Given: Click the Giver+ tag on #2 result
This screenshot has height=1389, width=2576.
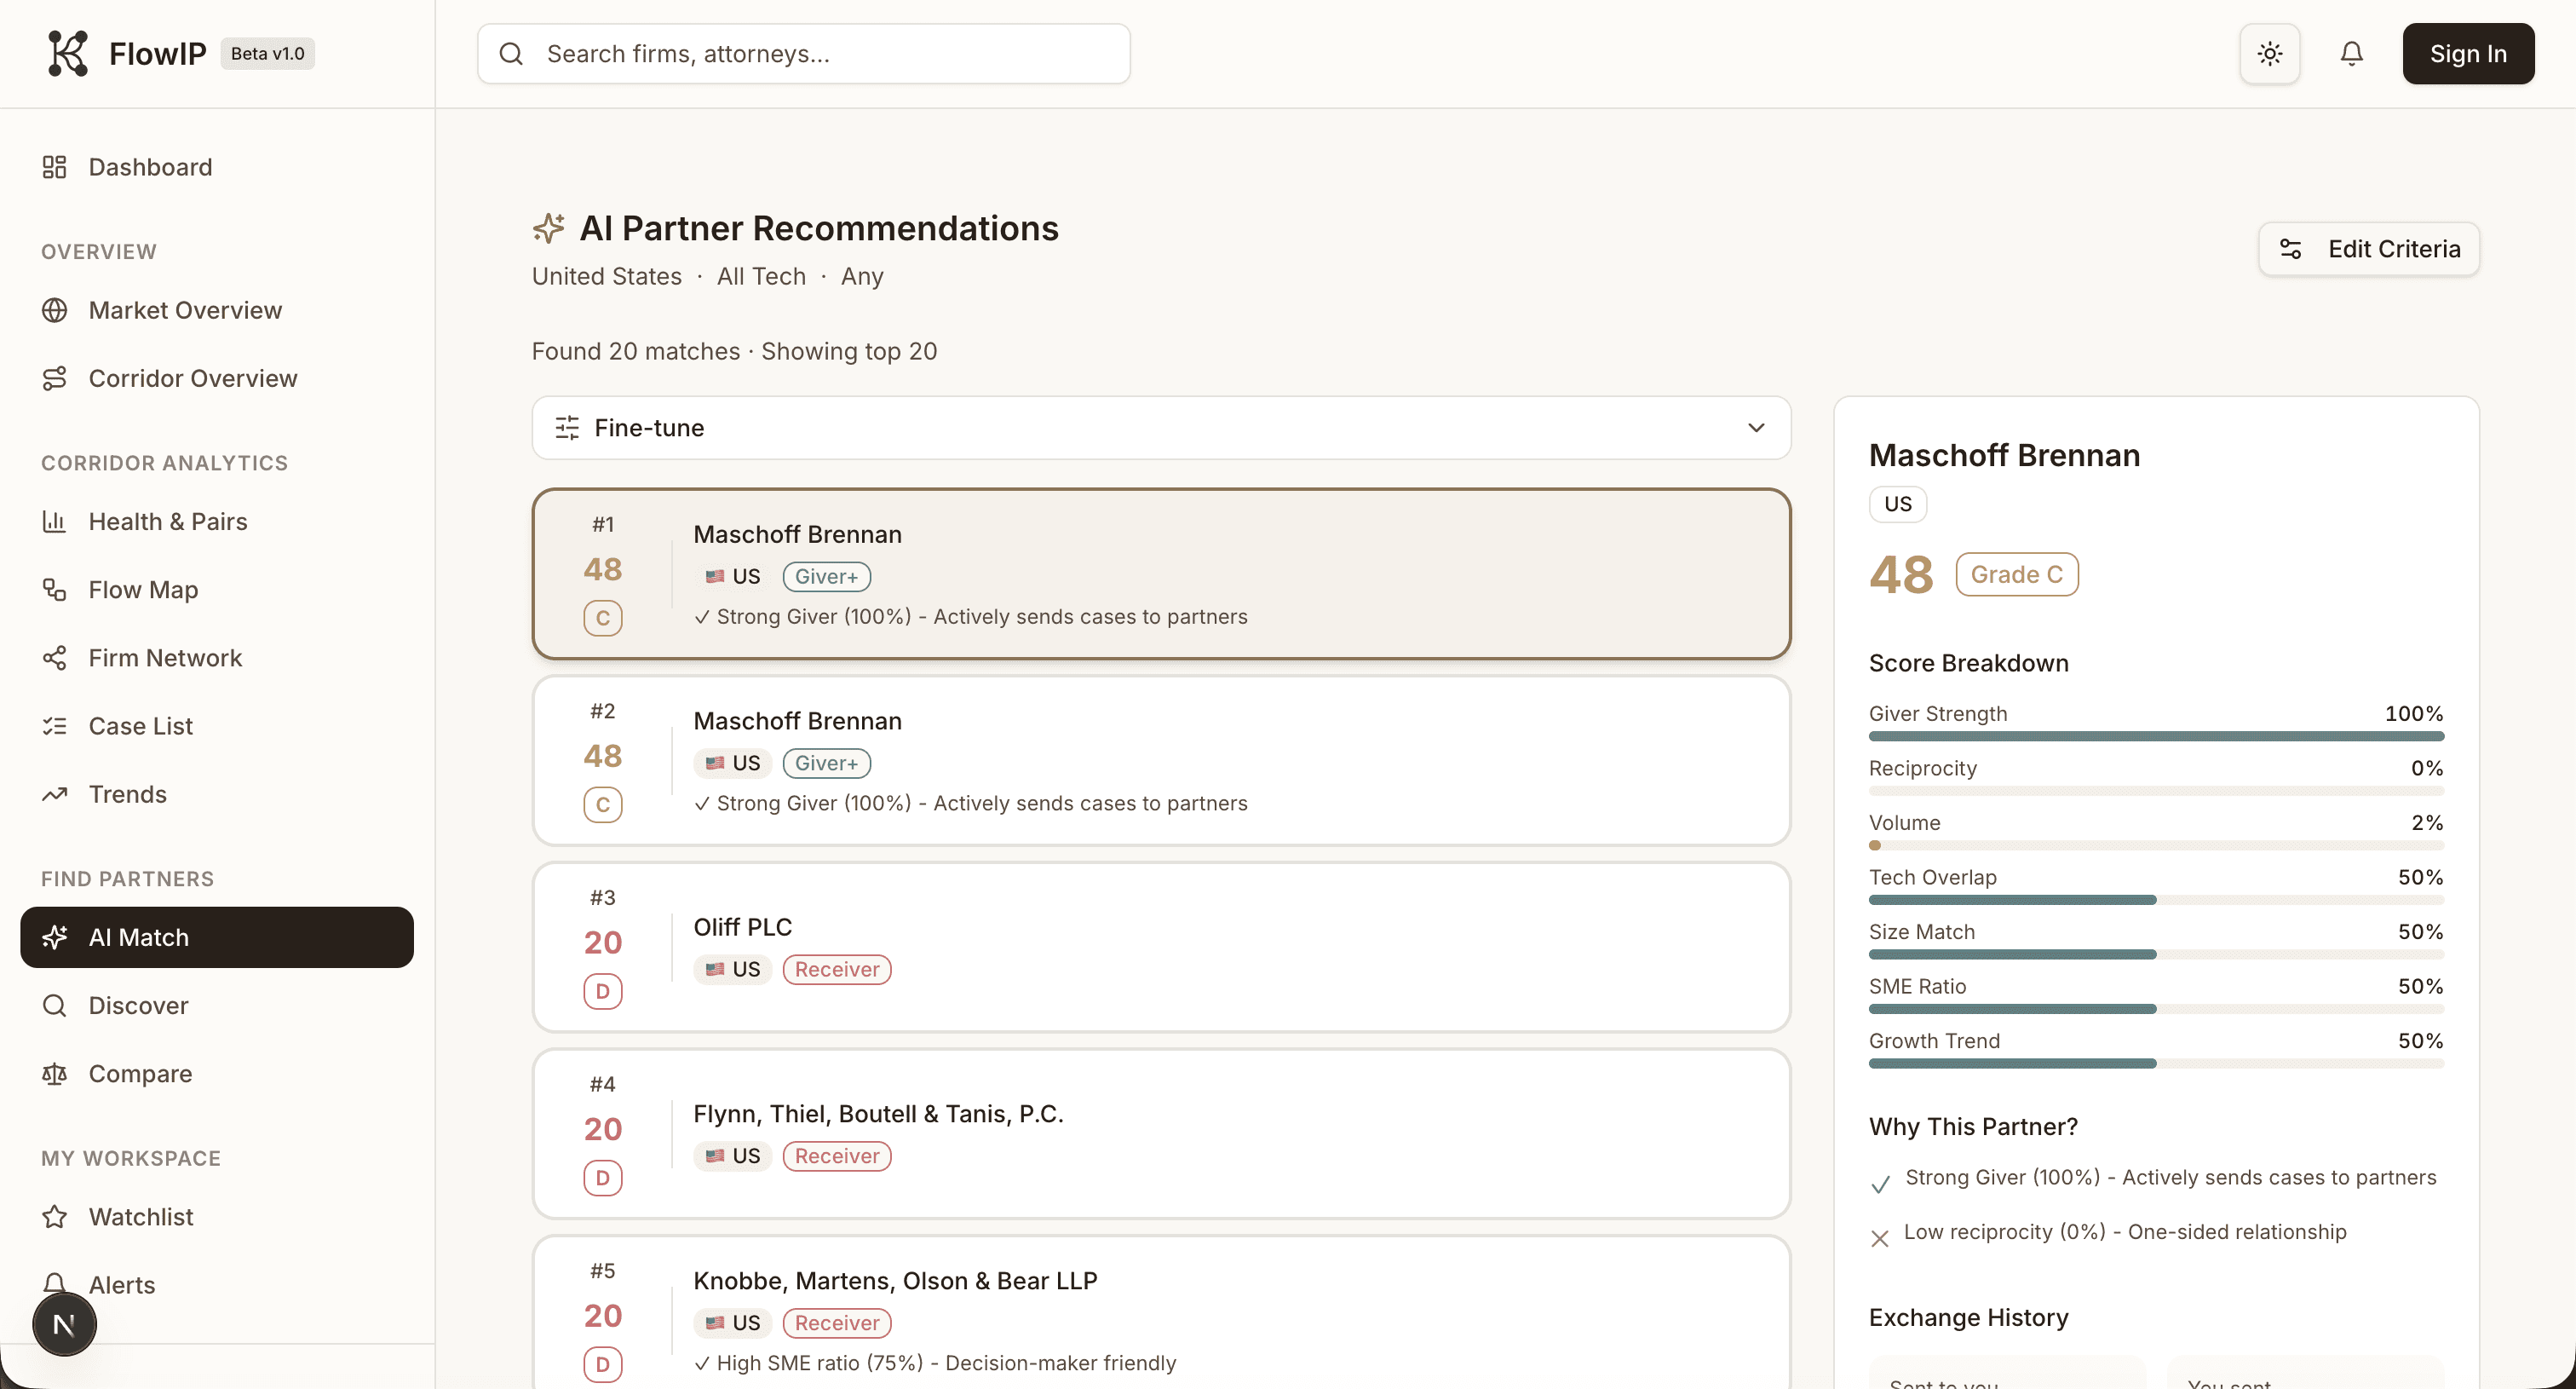Looking at the screenshot, I should click(x=826, y=763).
